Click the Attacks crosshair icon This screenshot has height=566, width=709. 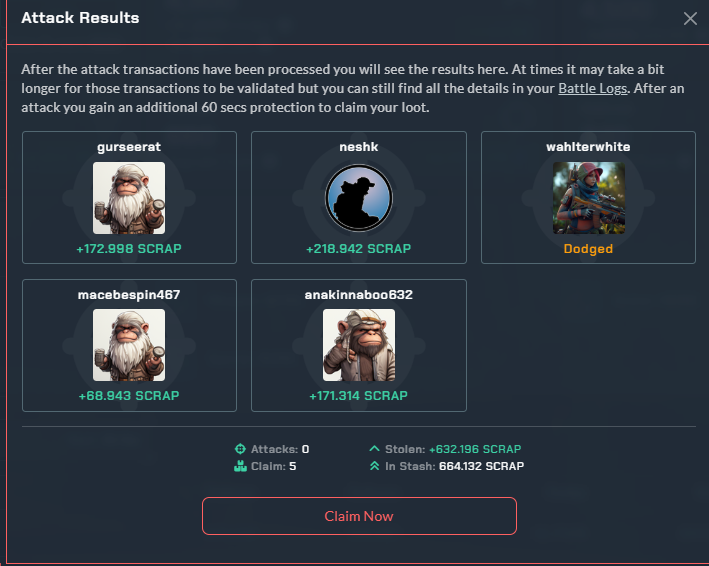click(240, 449)
